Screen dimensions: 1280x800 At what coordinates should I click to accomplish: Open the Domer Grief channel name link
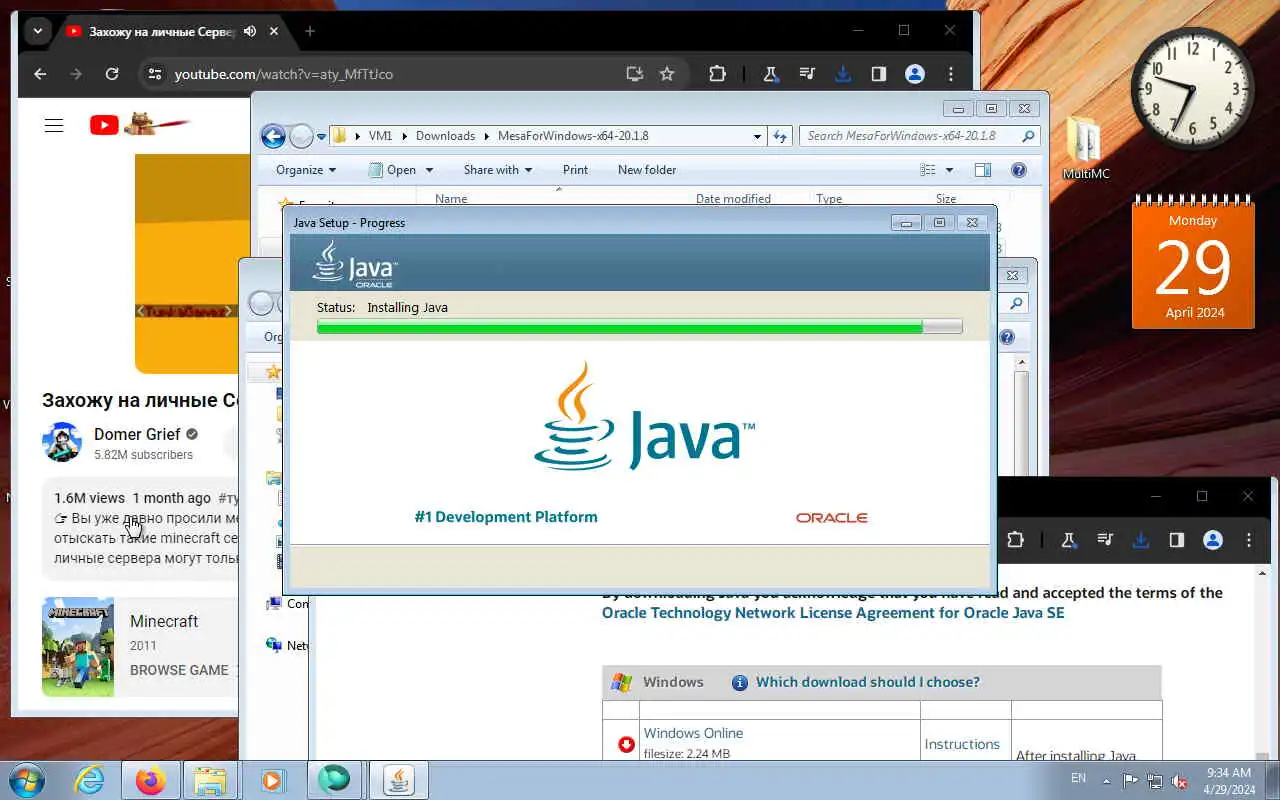(137, 434)
